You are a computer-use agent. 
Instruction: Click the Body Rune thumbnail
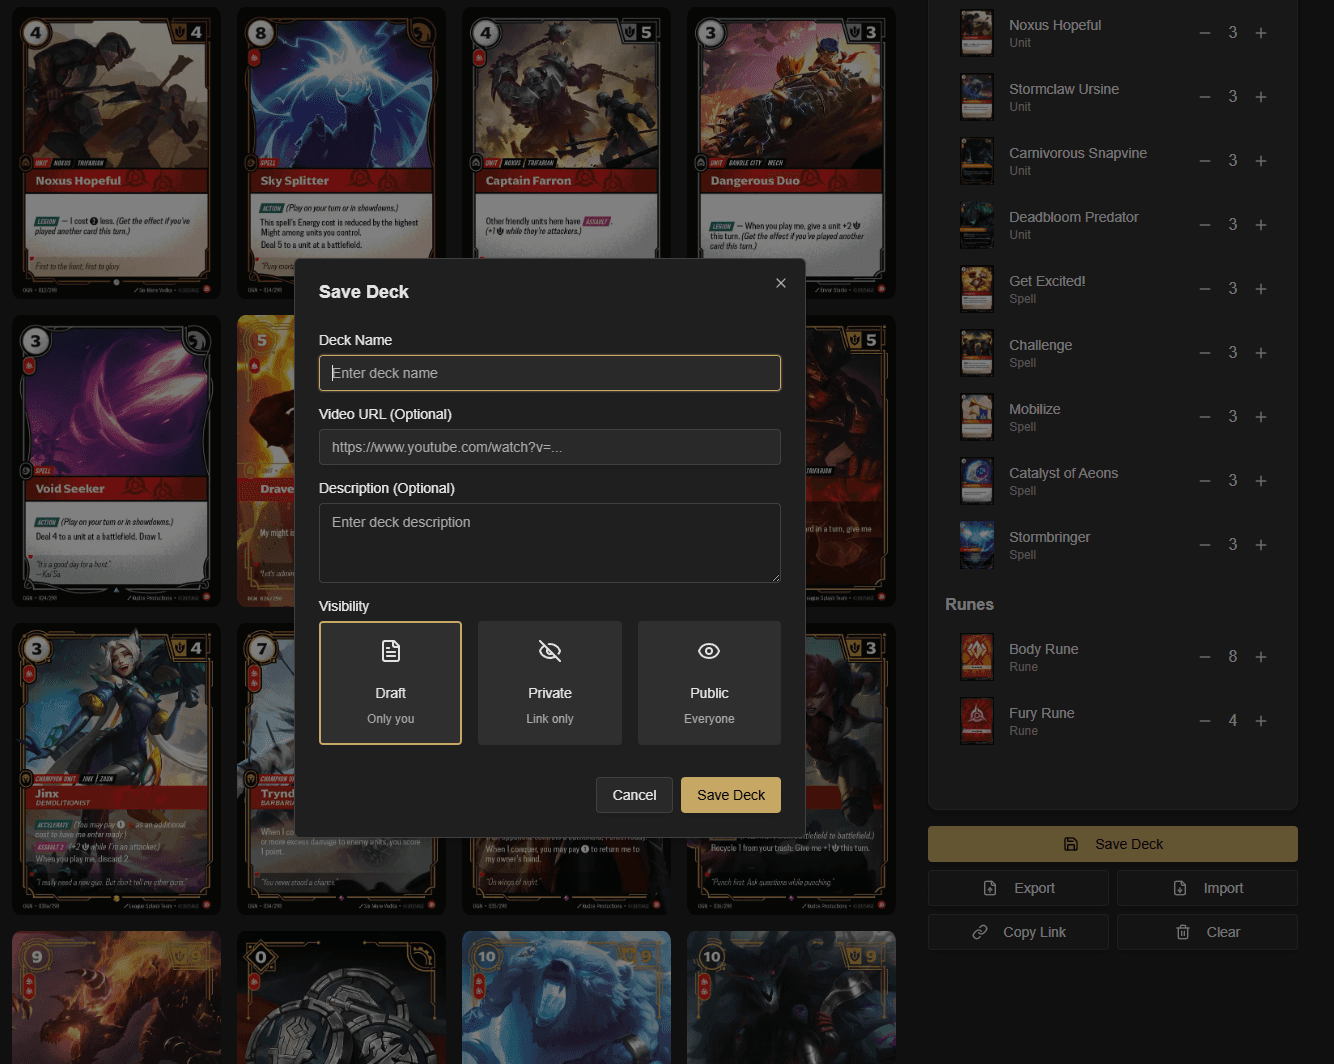click(977, 657)
